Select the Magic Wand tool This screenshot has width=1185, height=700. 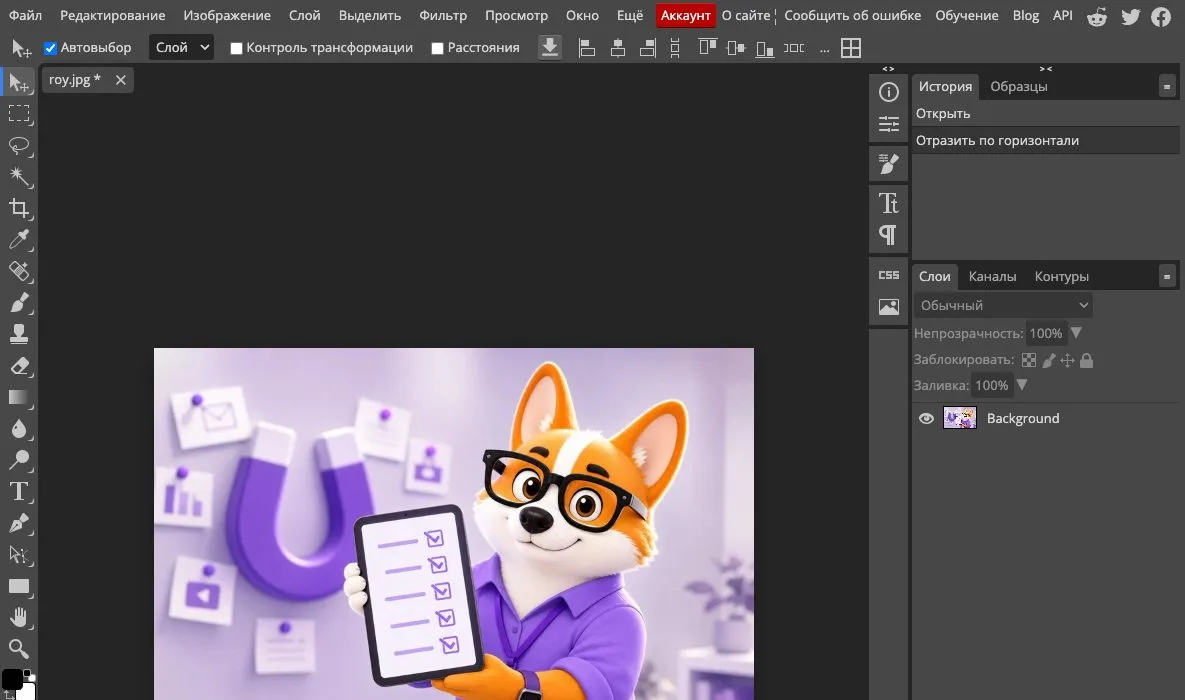coord(19,177)
